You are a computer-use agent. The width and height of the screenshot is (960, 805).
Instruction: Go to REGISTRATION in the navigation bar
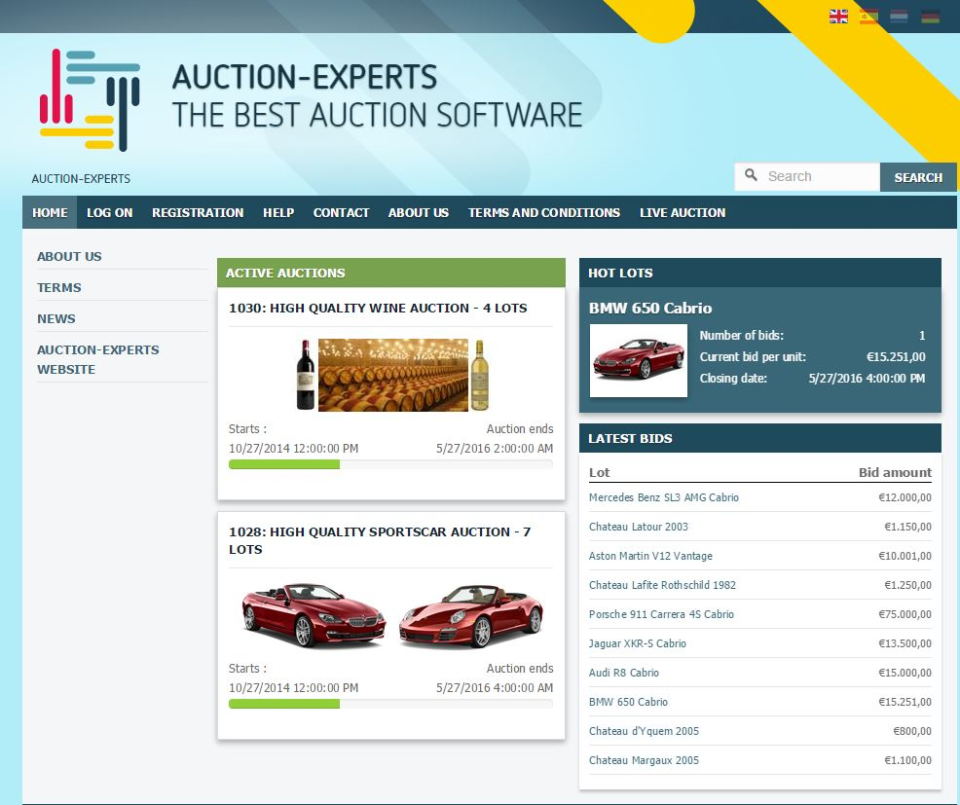point(197,212)
